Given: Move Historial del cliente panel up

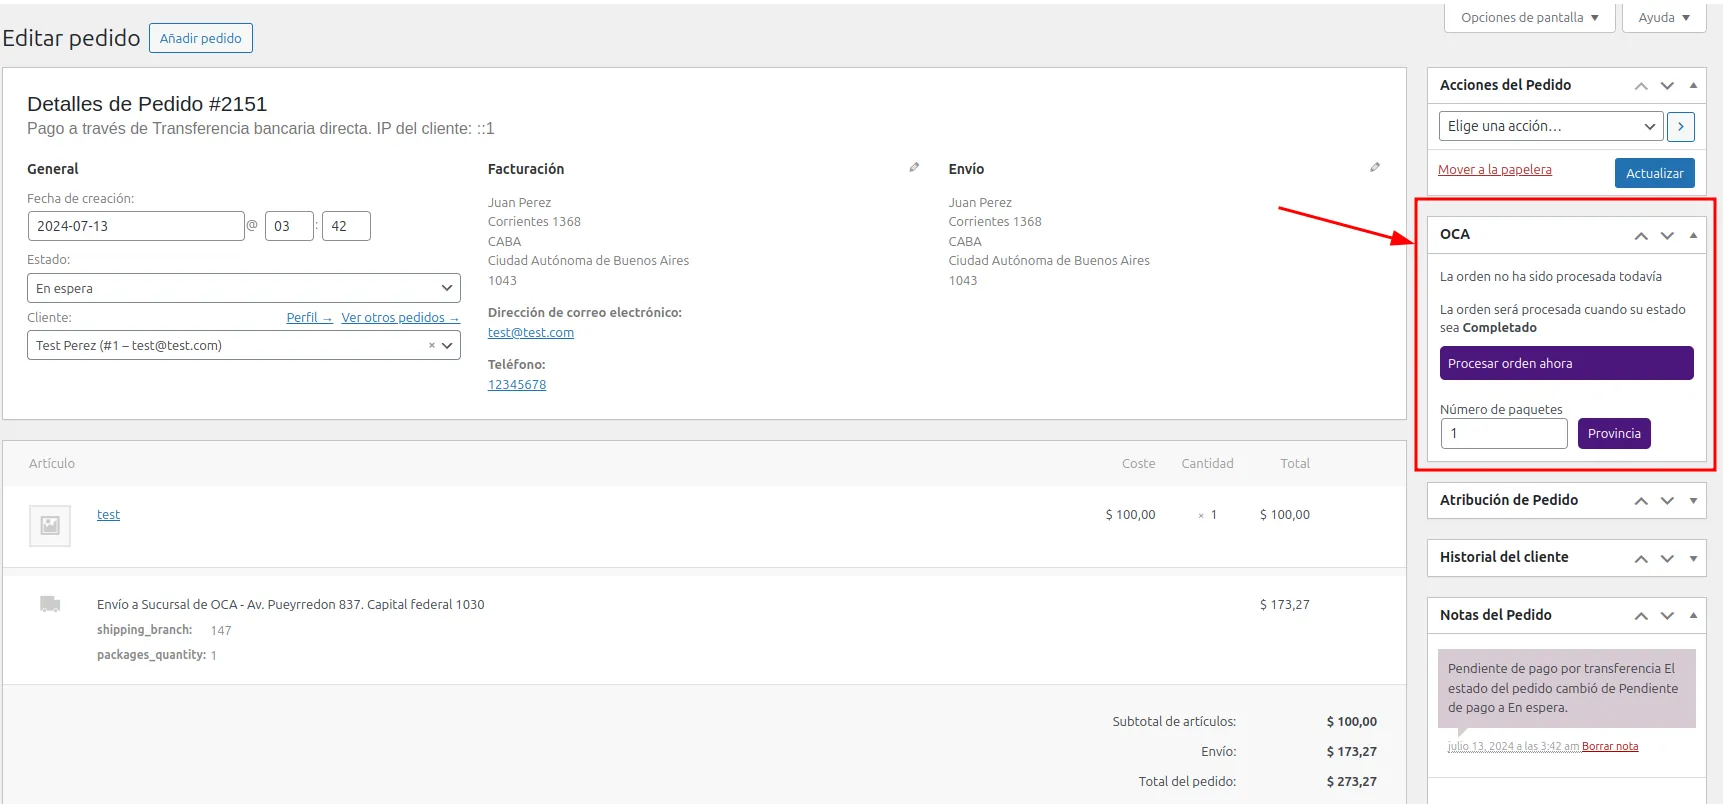Looking at the screenshot, I should pos(1641,559).
